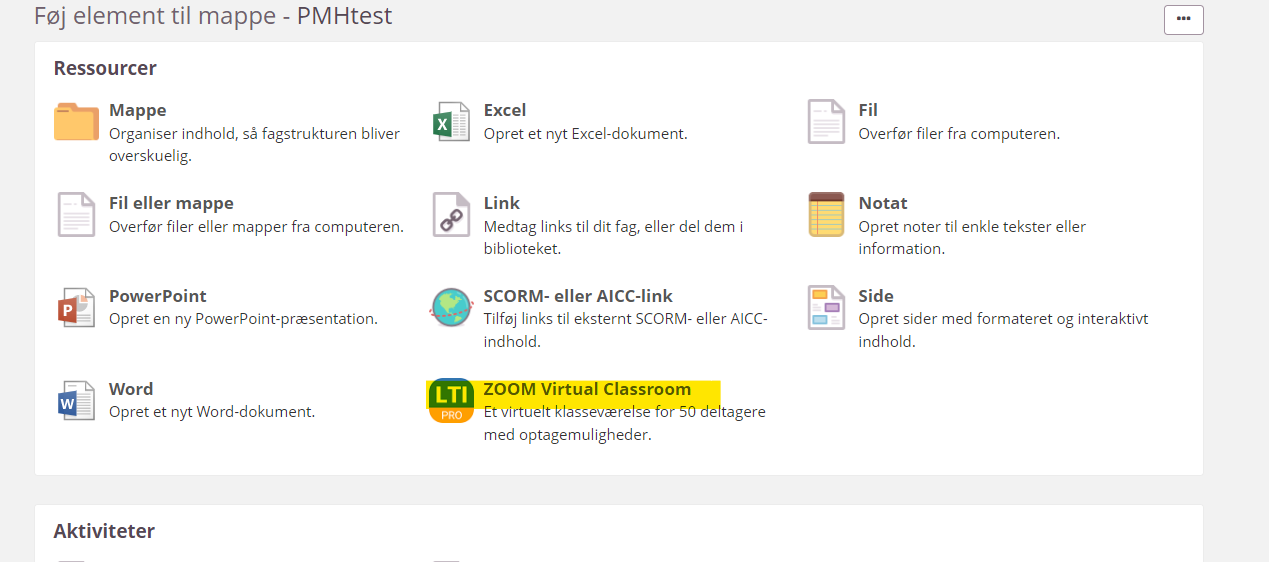
Task: Open the ZOOM Virtual Classroom link
Action: click(587, 389)
